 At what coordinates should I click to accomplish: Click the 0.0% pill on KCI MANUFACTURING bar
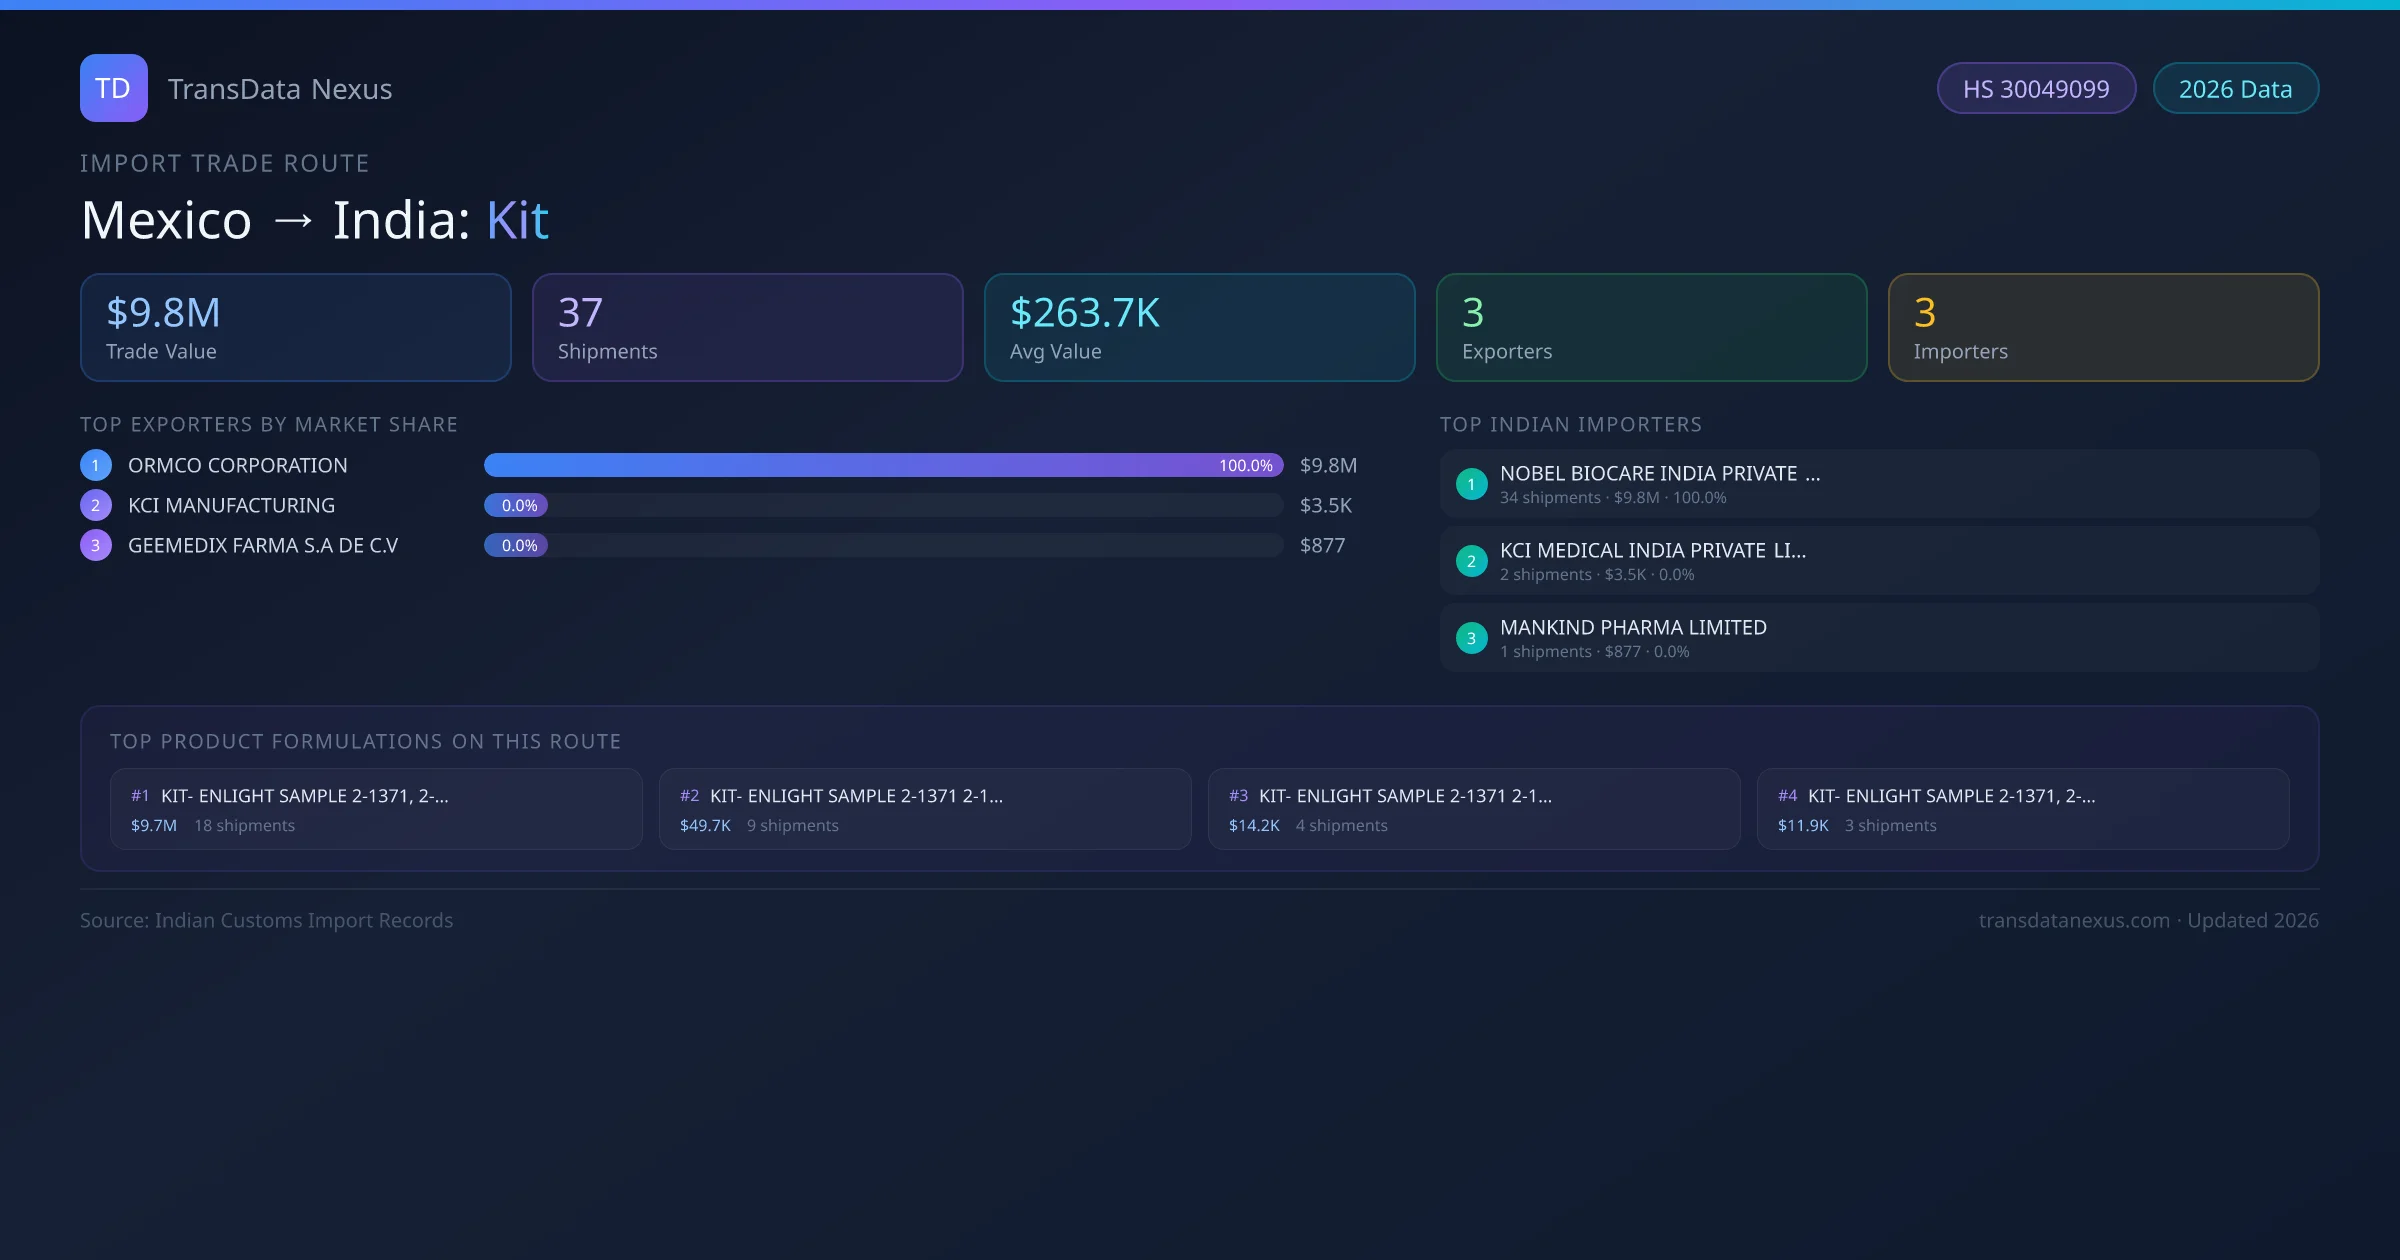(x=517, y=505)
